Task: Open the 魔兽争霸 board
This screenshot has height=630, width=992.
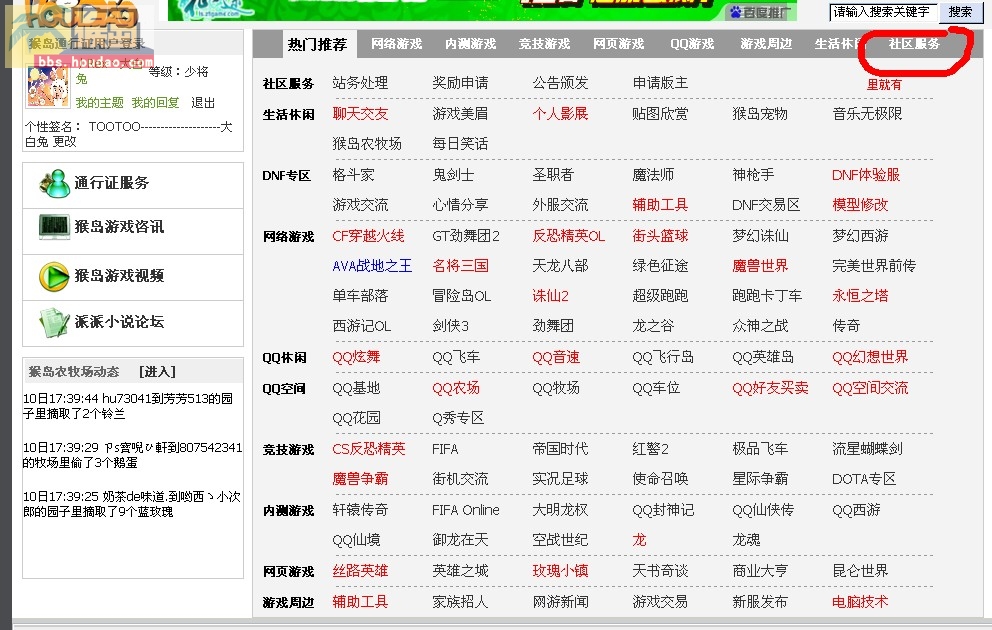Action: [x=360, y=479]
